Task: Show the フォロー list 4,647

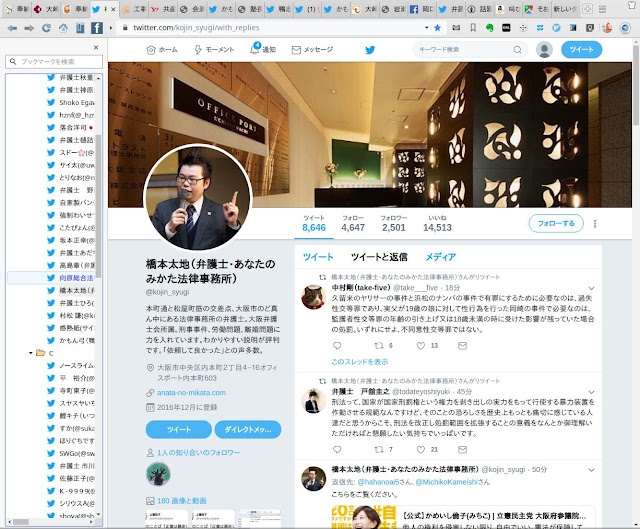Action: [353, 224]
